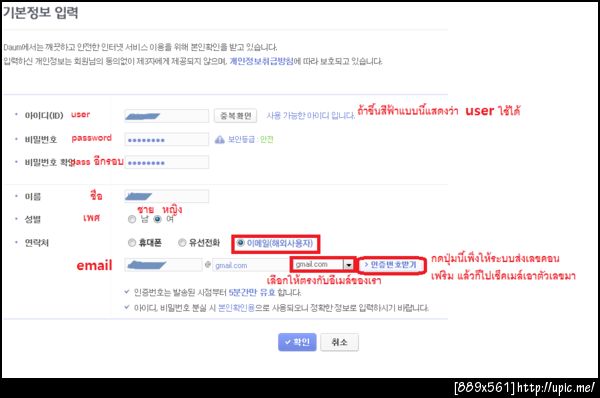This screenshot has width=600, height=398.
Task: Select the 여 (female) gender radio button
Action: point(157,219)
